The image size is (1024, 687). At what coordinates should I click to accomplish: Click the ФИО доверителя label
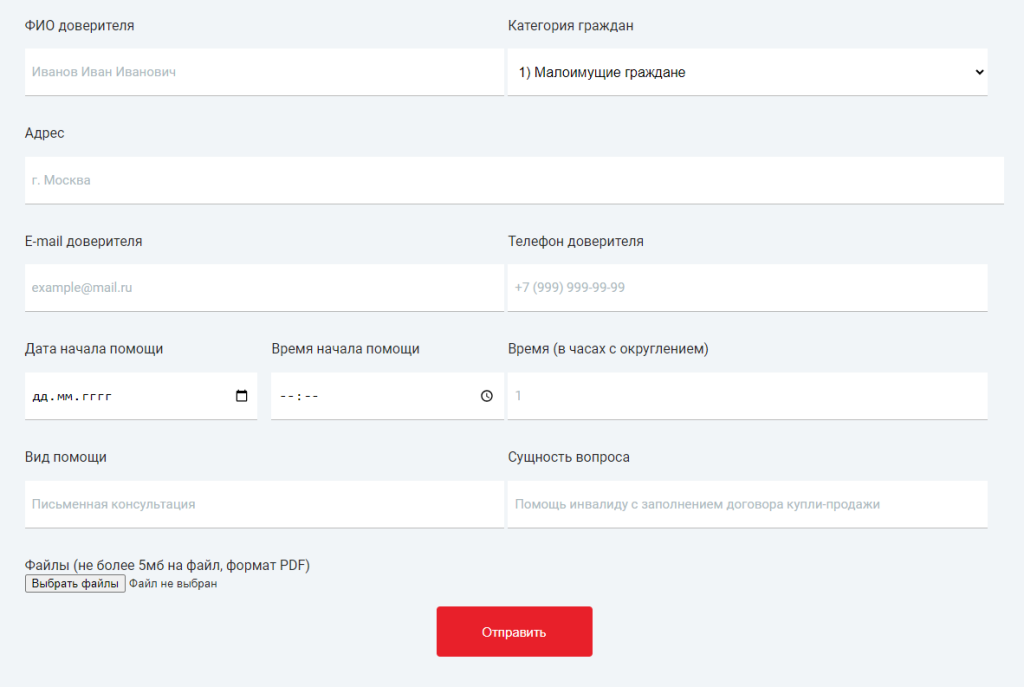coord(79,26)
